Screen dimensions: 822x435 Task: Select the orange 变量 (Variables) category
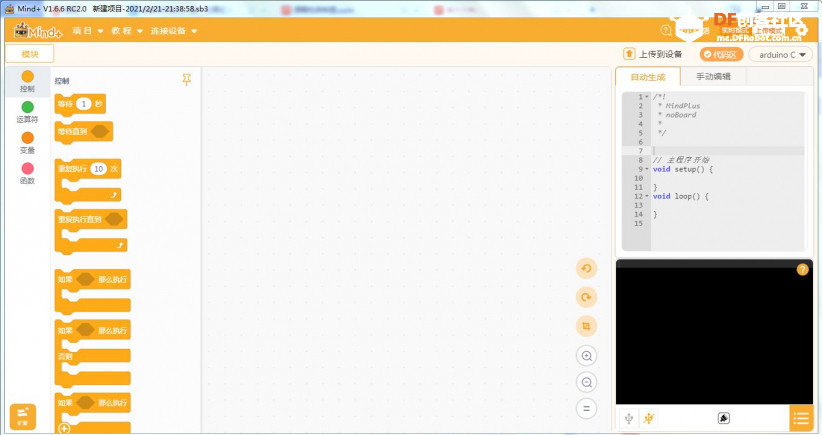28,143
